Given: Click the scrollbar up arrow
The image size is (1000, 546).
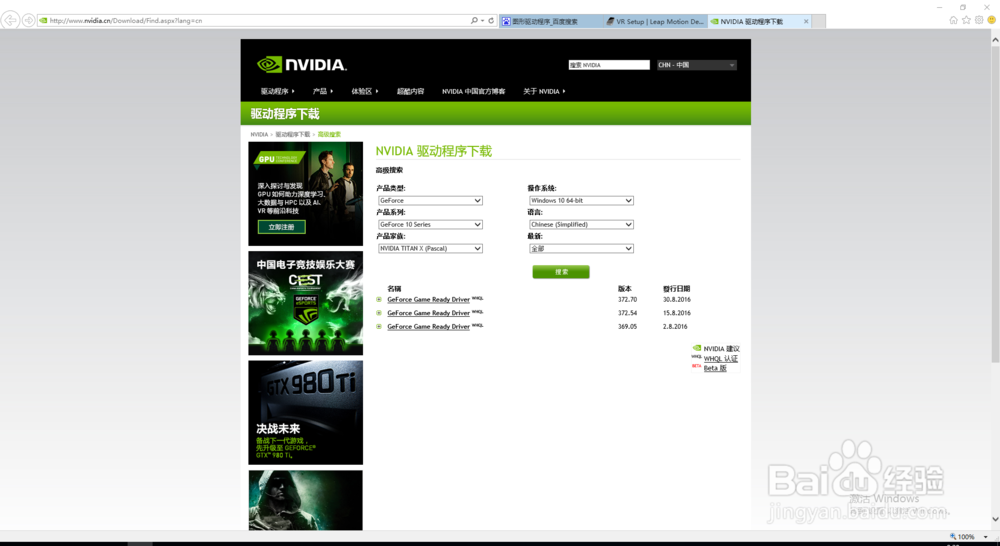Looking at the screenshot, I should [x=995, y=39].
